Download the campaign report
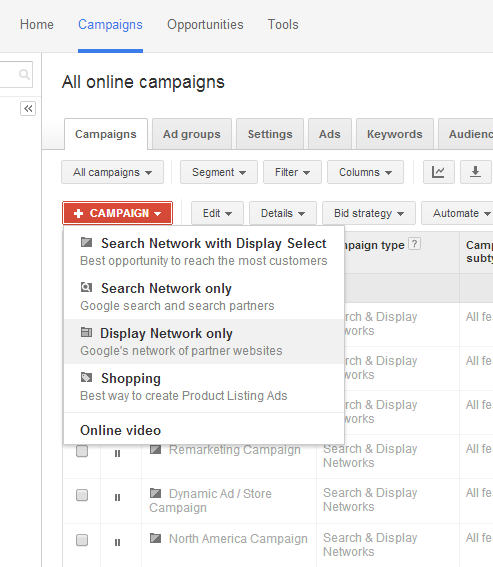493x567 pixels. (x=475, y=172)
